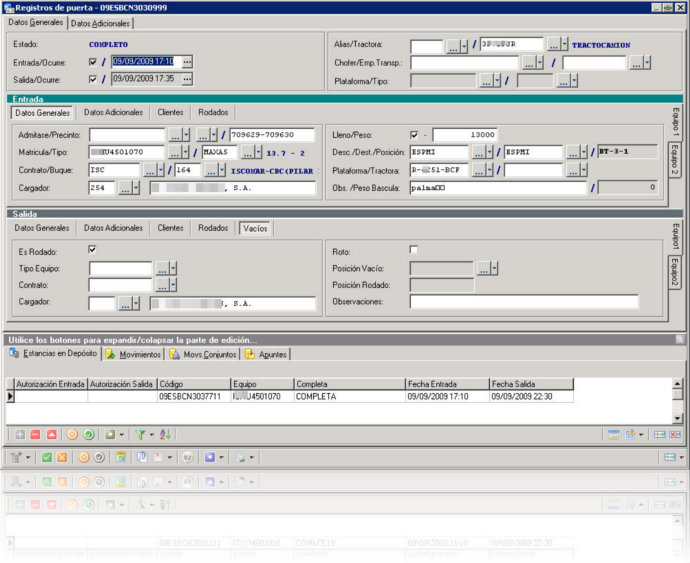
Task: Click the A-Z sort icon
Action: coord(165,435)
